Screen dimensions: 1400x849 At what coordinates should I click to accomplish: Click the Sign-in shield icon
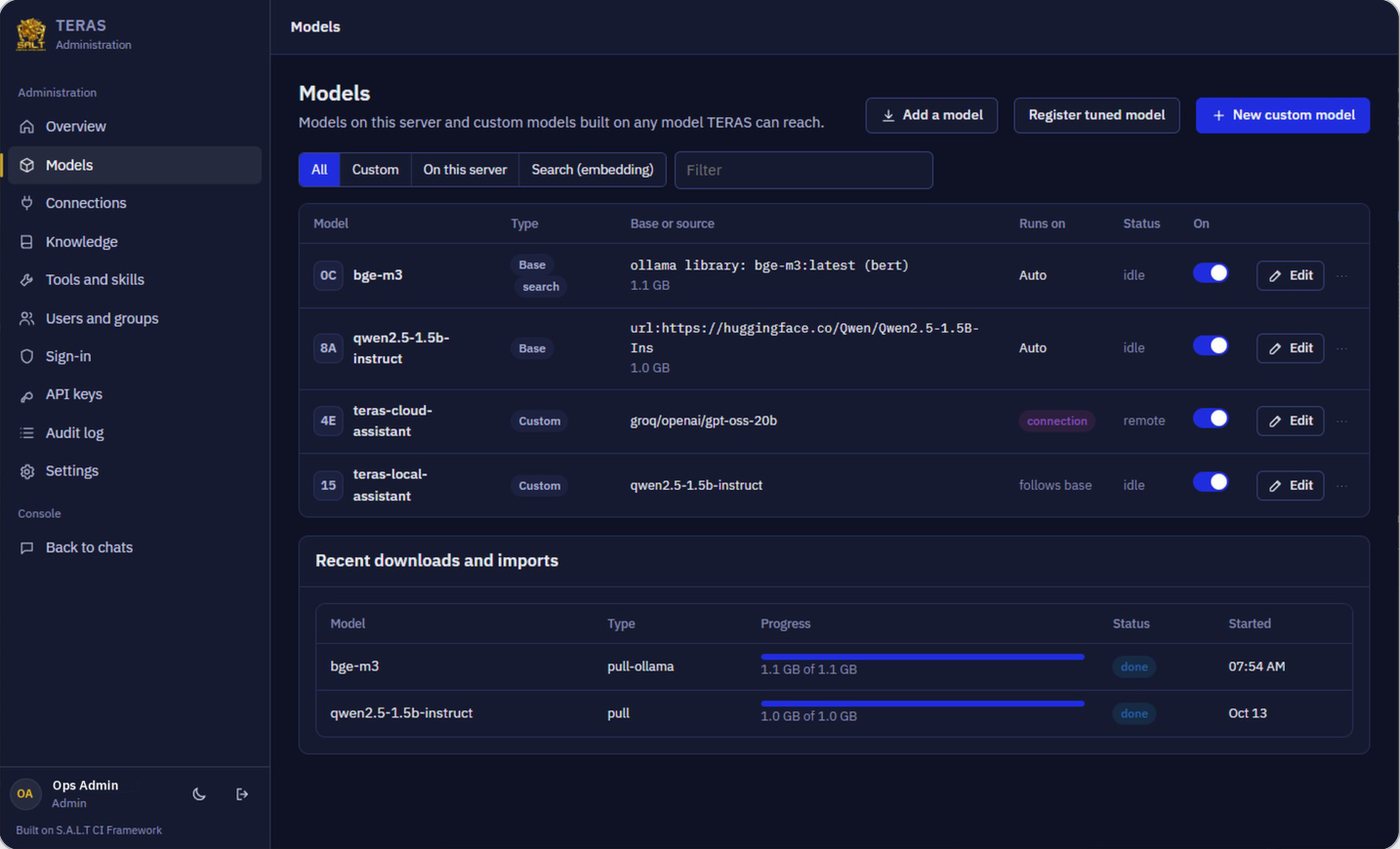[27, 356]
